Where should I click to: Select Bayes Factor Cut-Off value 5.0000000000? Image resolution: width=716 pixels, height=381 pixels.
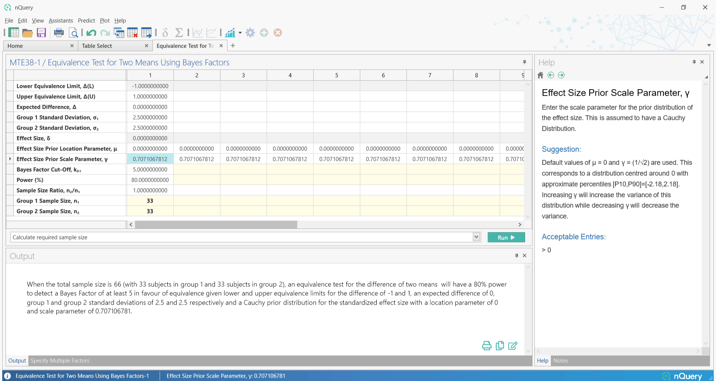tap(150, 169)
